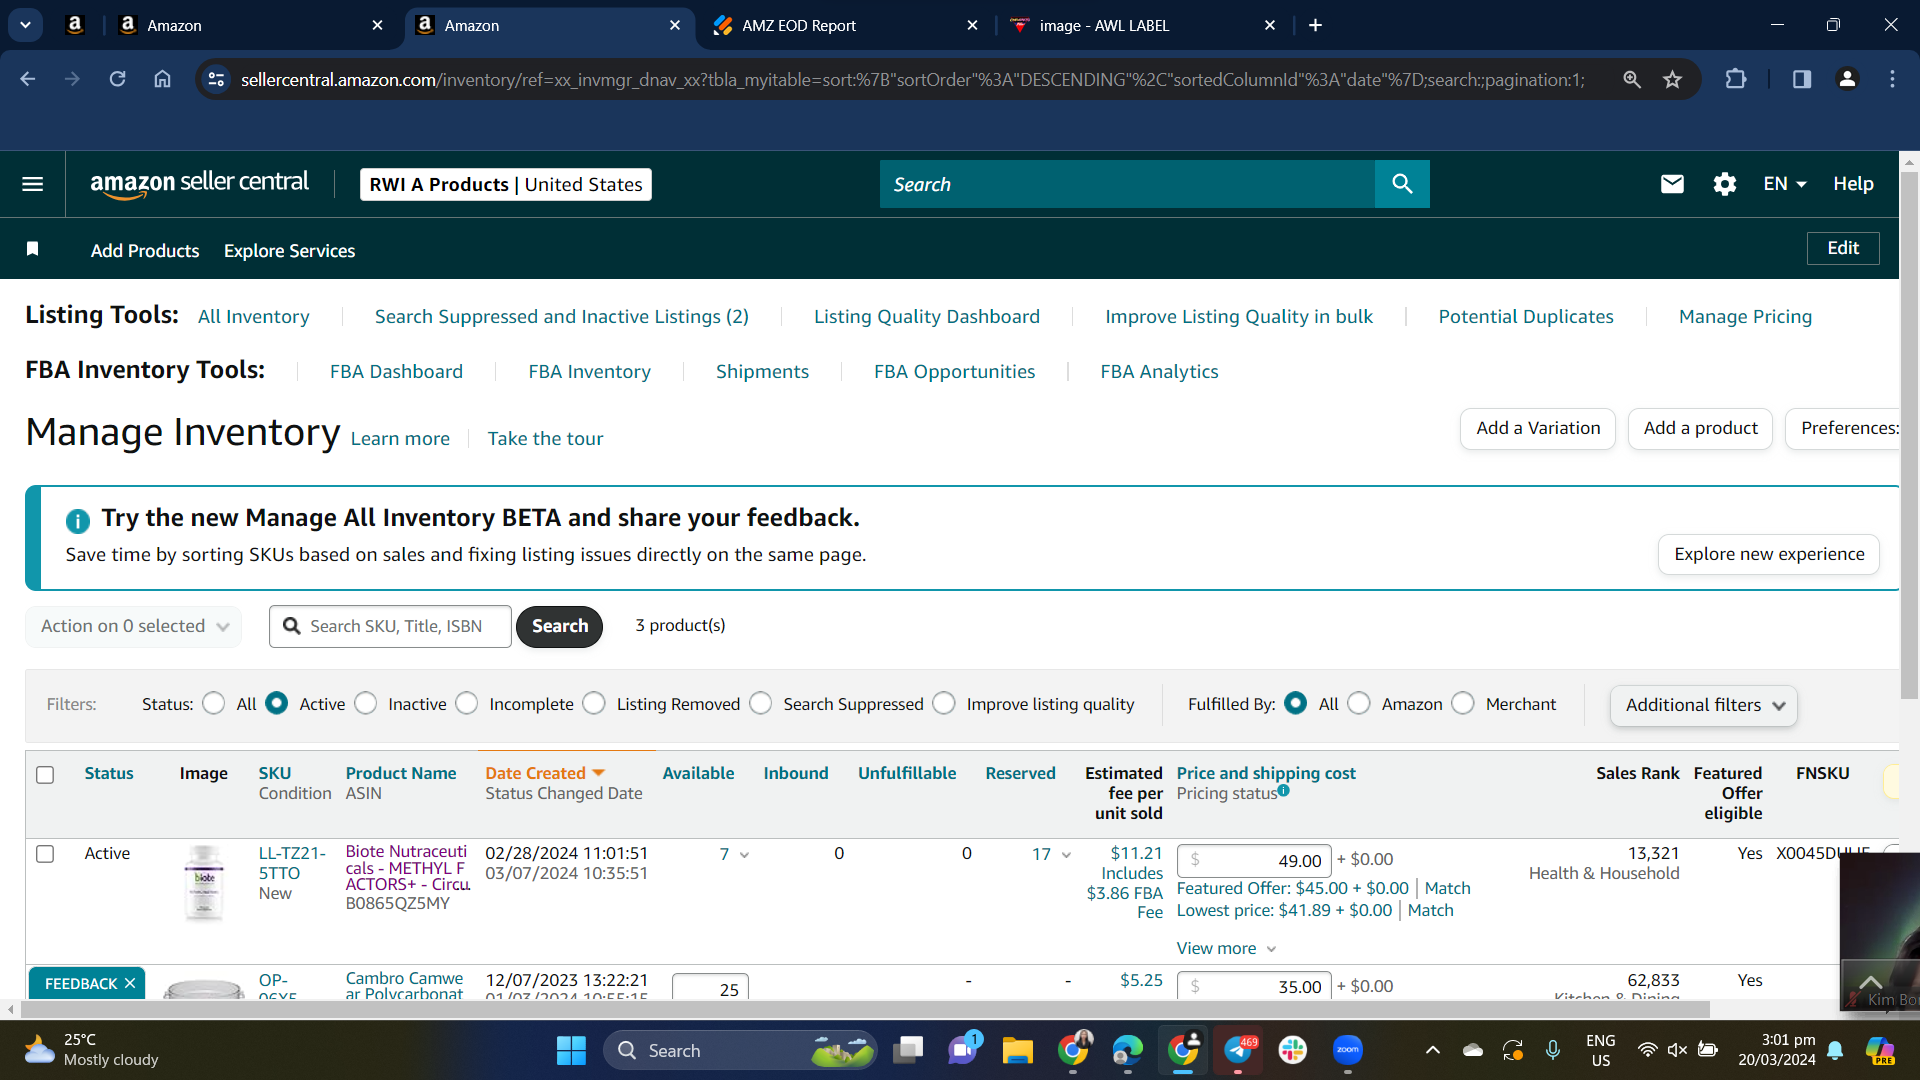Open the Action on 0 selected dropdown
The width and height of the screenshot is (1920, 1080).
pos(134,626)
